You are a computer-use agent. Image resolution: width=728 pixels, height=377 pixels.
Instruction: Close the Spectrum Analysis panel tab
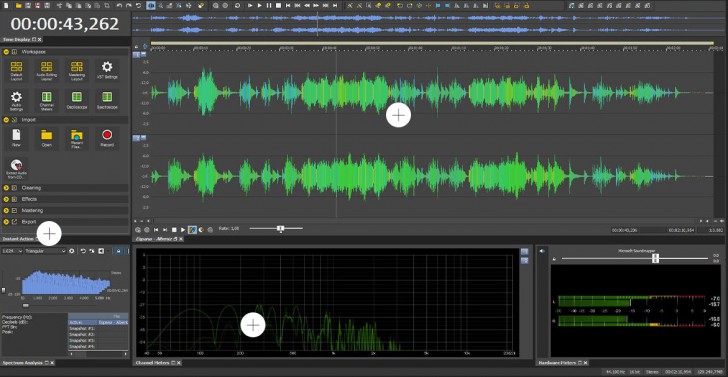[52, 362]
